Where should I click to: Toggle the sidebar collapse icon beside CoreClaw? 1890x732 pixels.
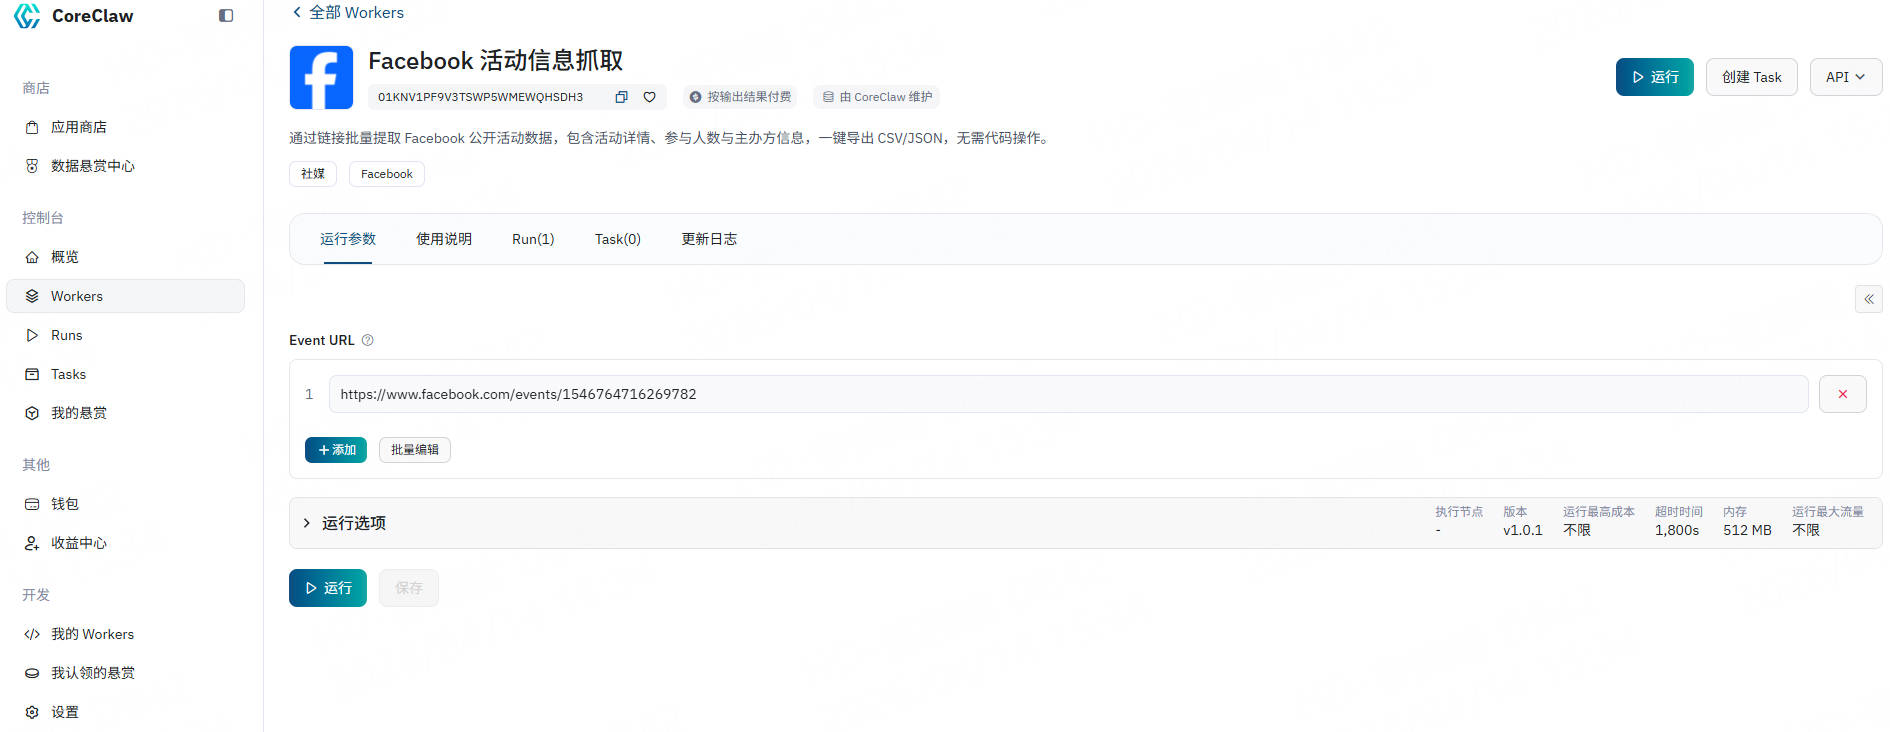[226, 16]
